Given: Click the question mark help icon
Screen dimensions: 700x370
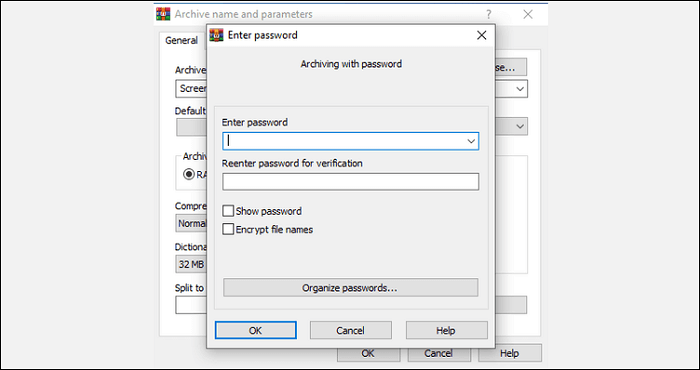Looking at the screenshot, I should (489, 15).
